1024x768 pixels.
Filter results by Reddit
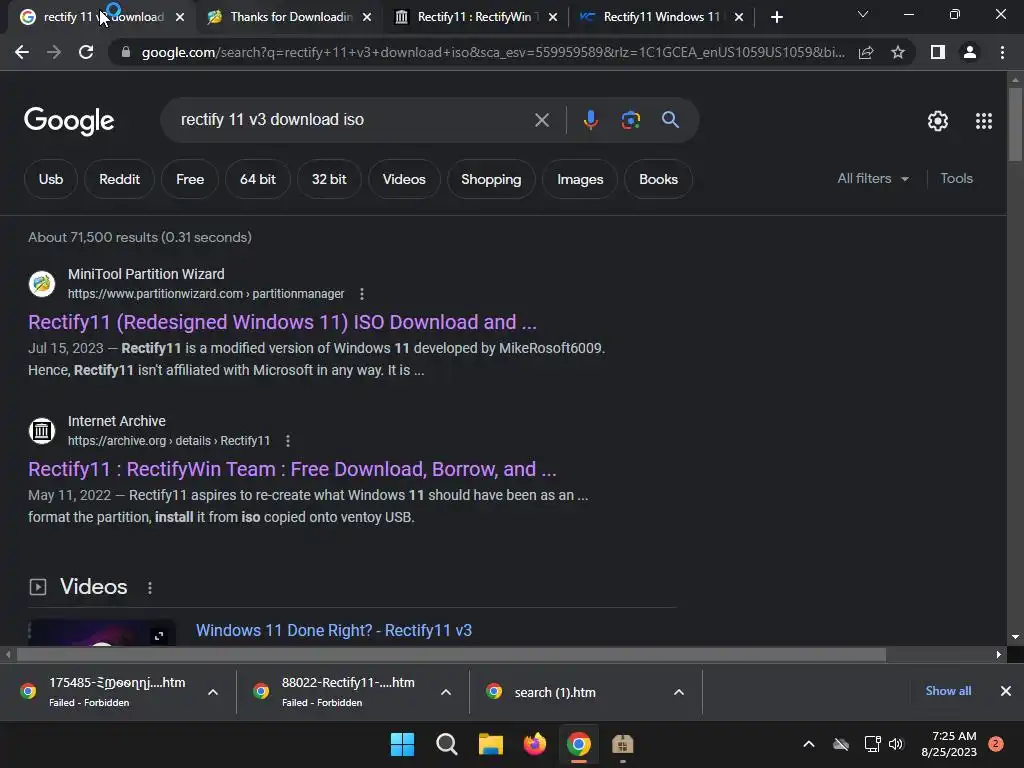(120, 179)
